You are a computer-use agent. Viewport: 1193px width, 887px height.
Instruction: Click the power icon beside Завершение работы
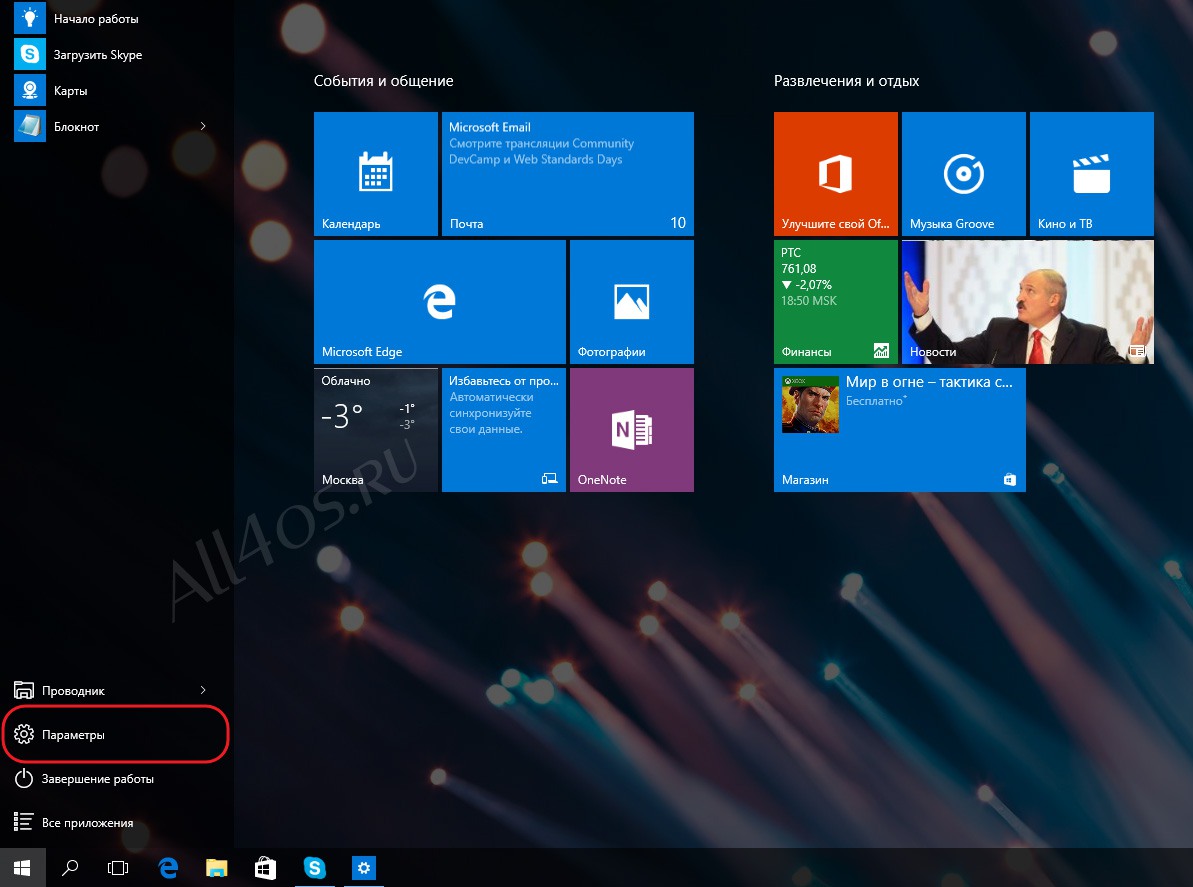[24, 778]
